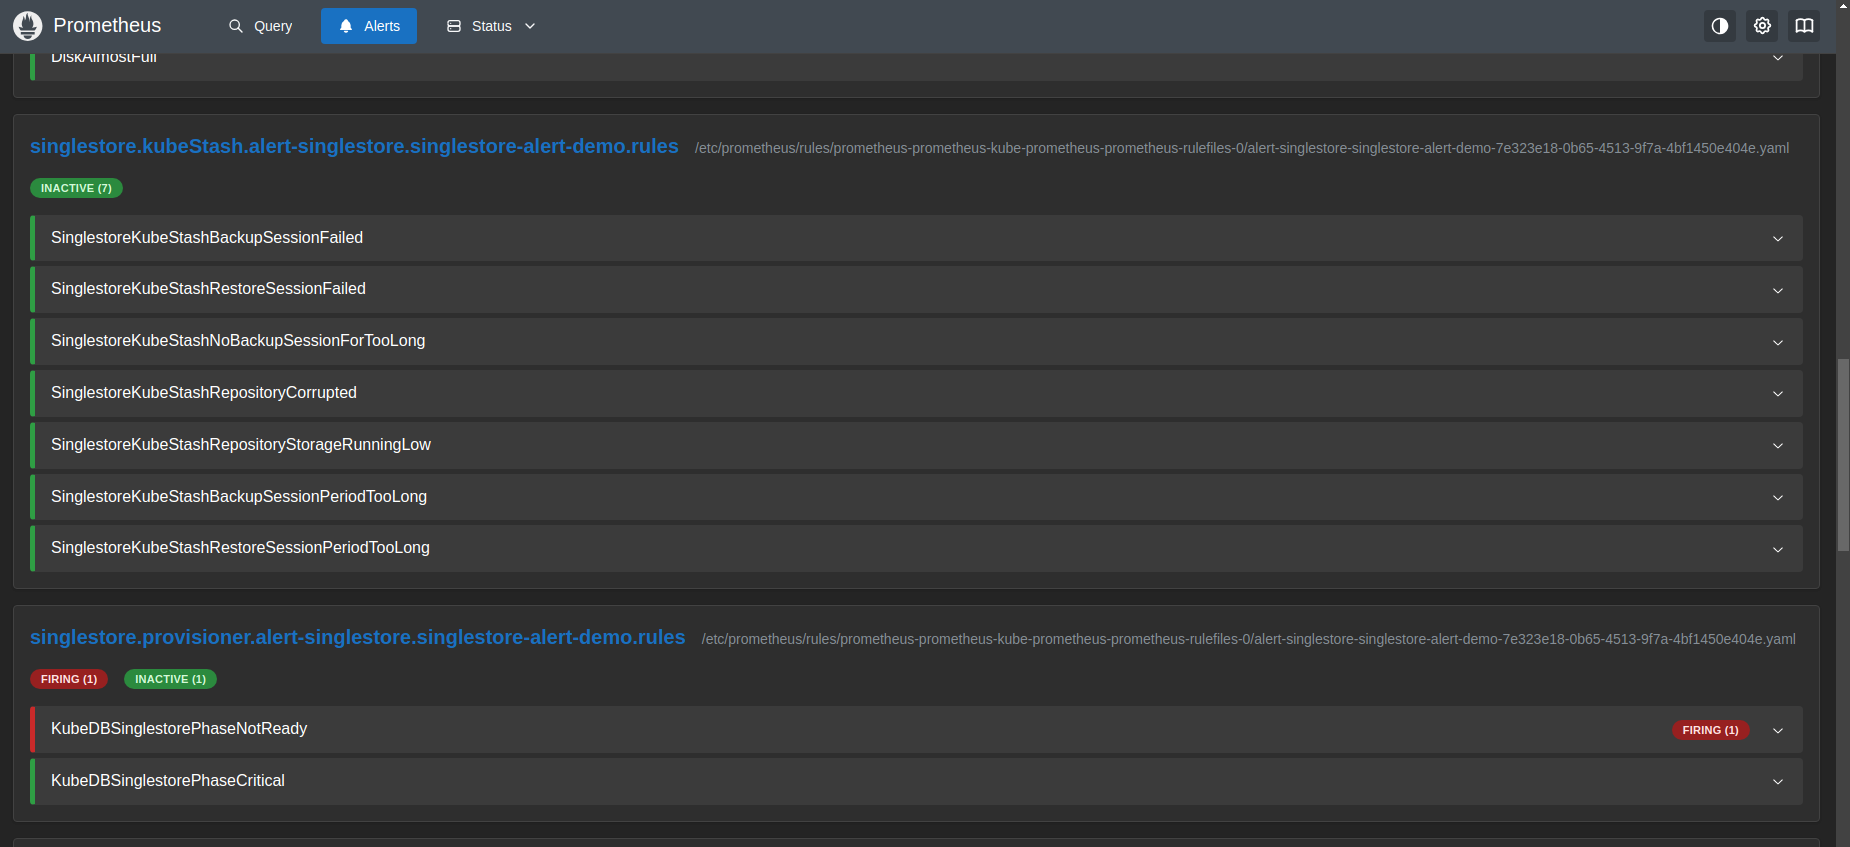Click the INACTIVE (7) badge
1850x847 pixels.
(x=76, y=188)
